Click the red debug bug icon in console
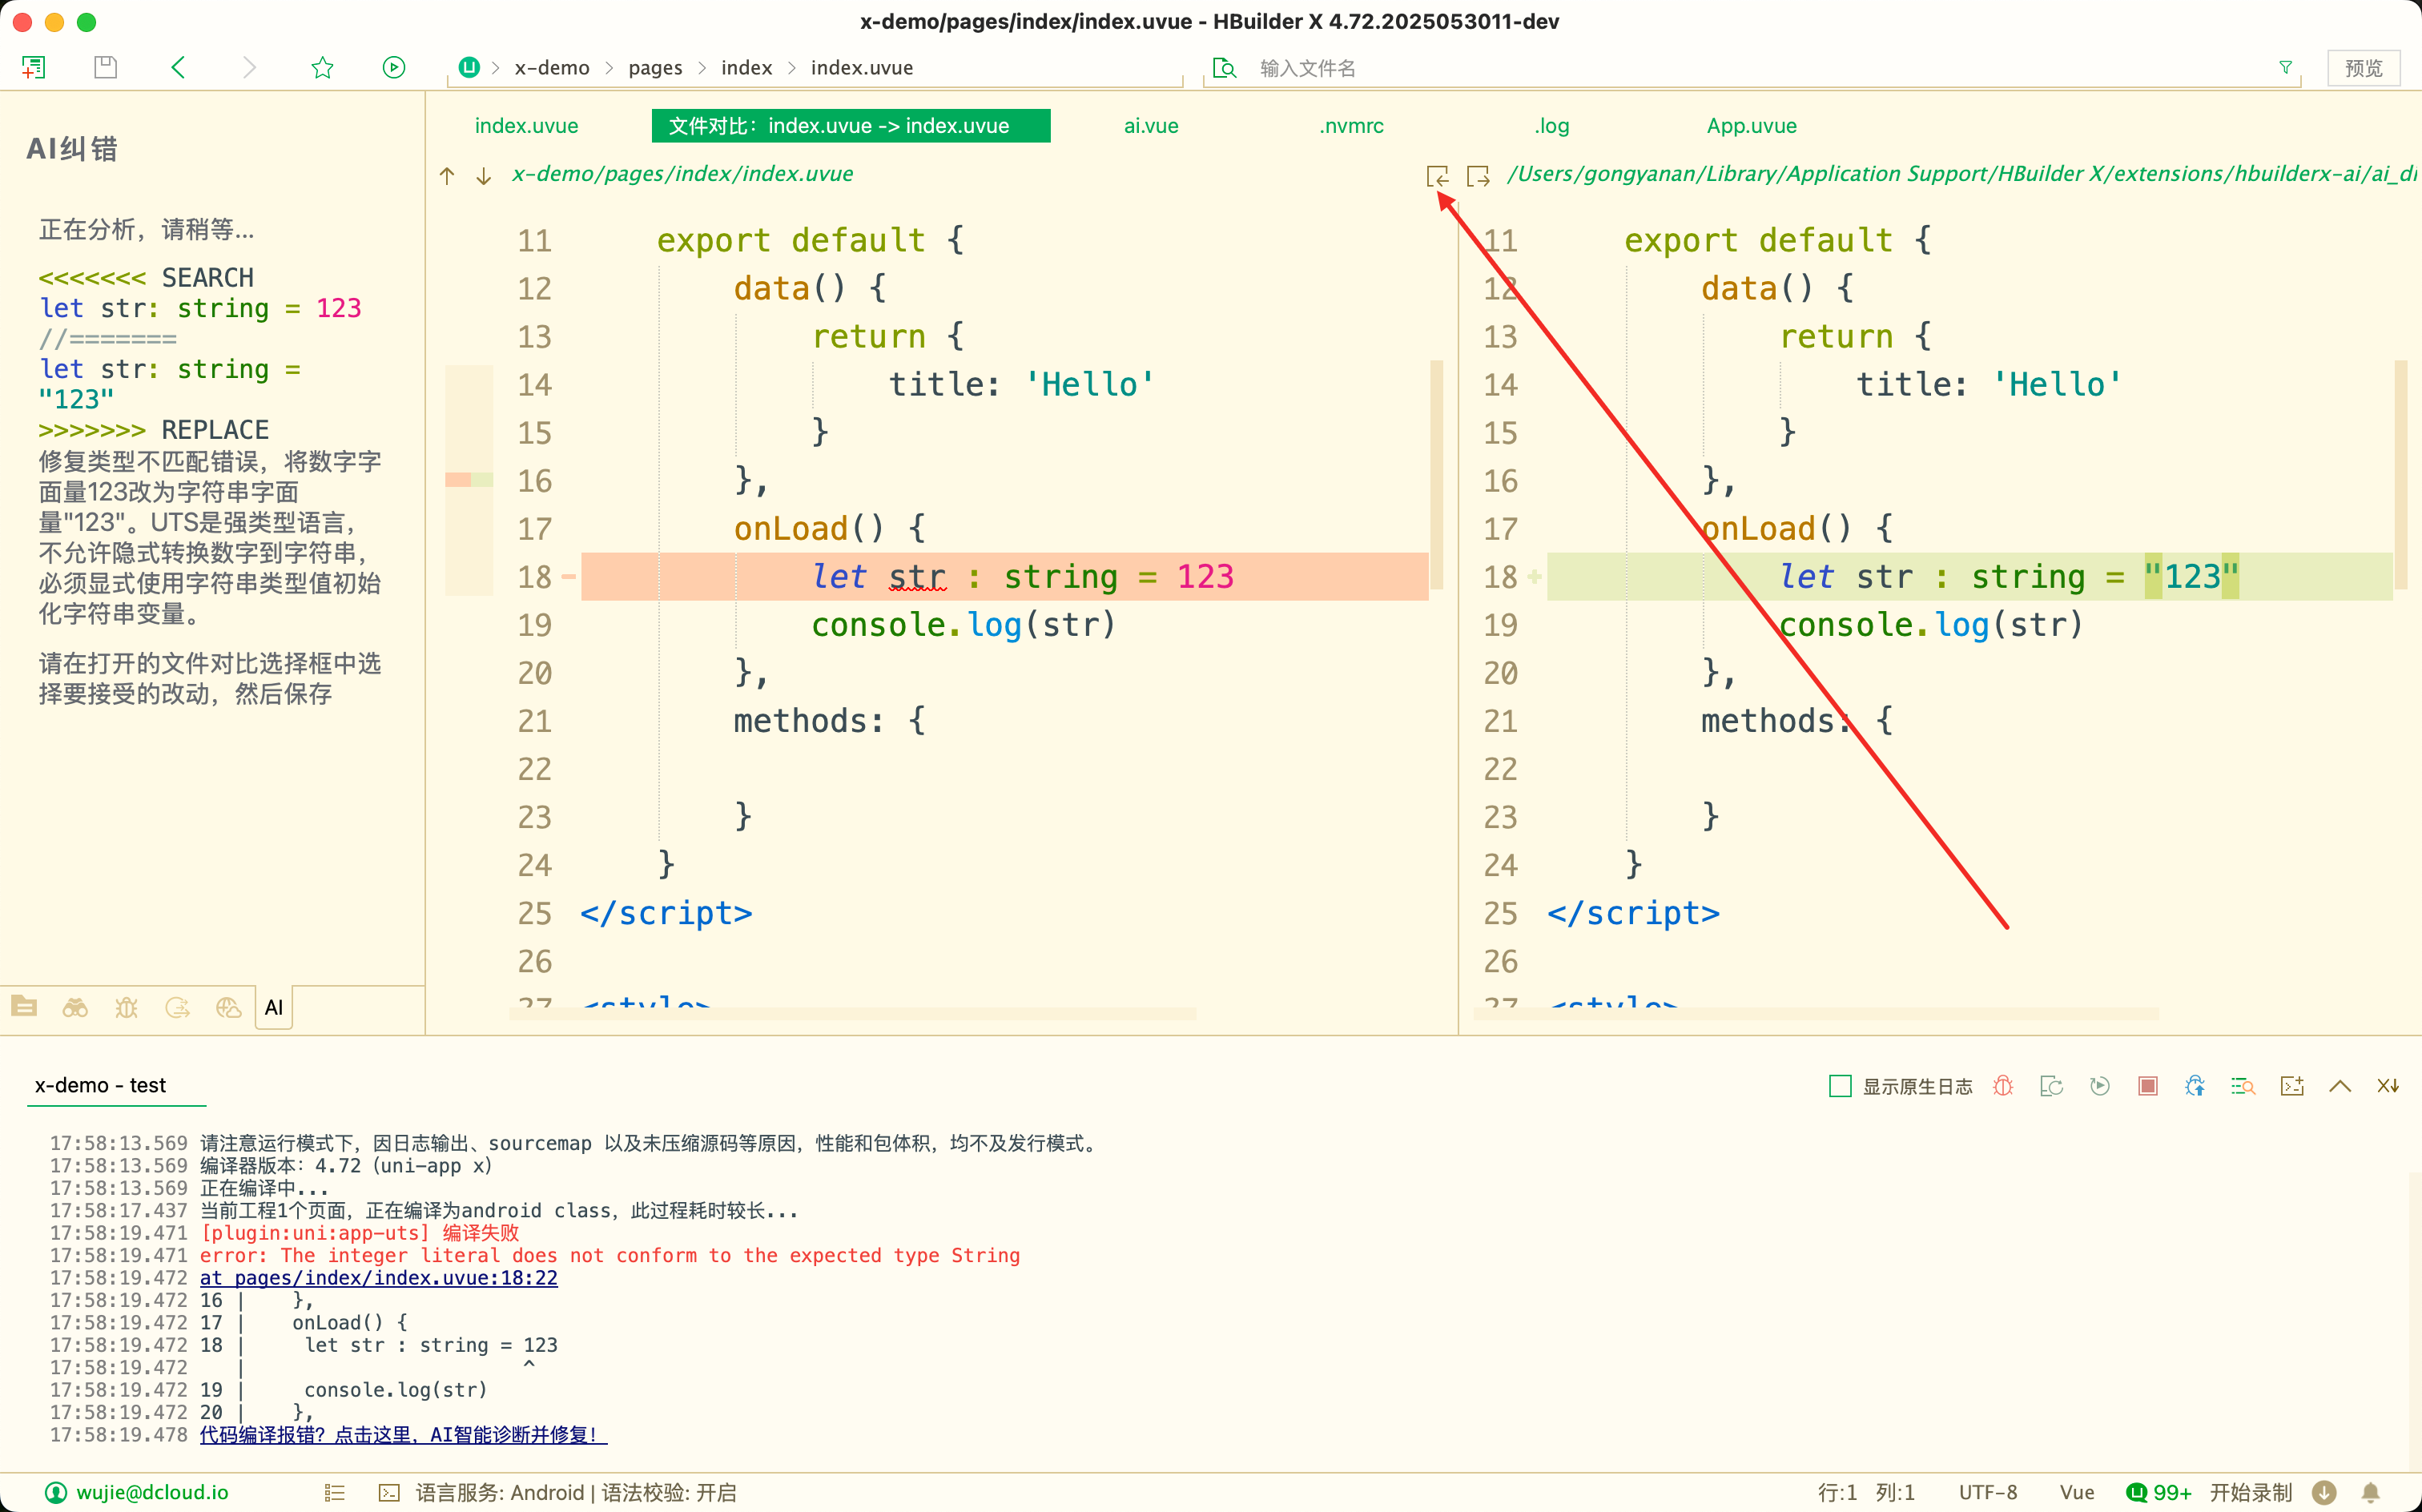The image size is (2422, 1512). tap(2003, 1086)
